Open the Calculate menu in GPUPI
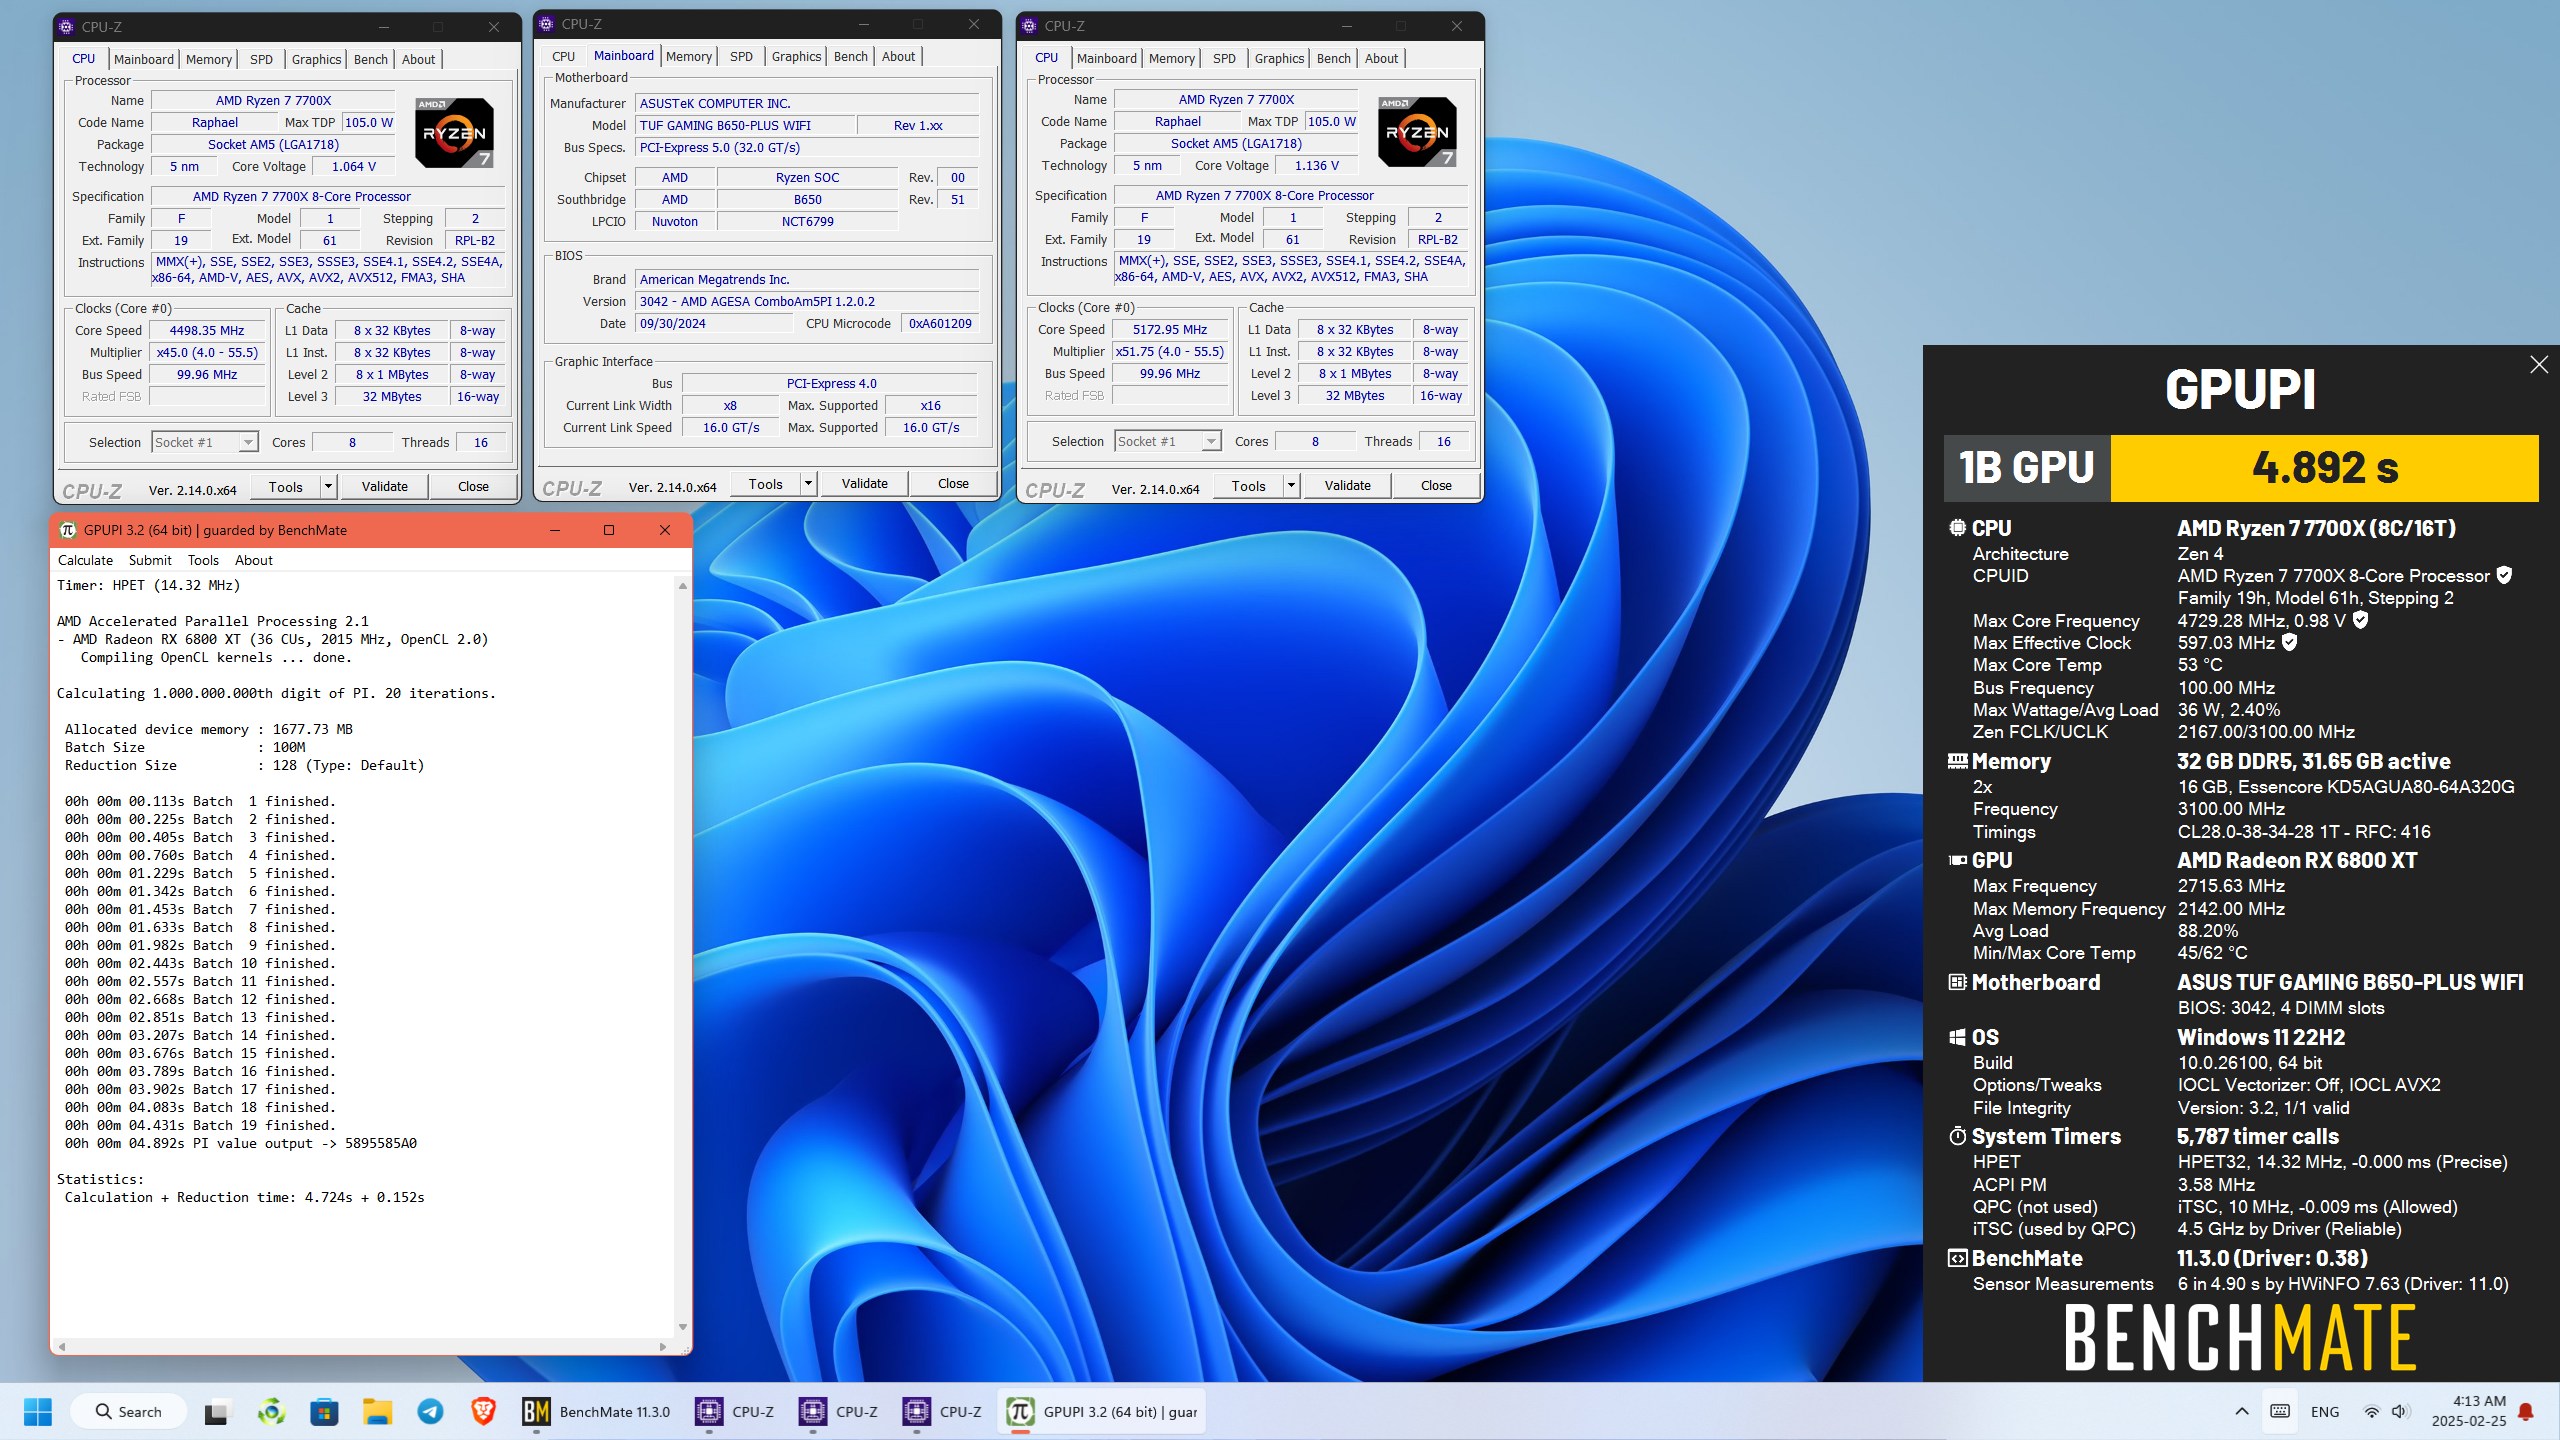The width and height of the screenshot is (2560, 1440). (x=85, y=560)
